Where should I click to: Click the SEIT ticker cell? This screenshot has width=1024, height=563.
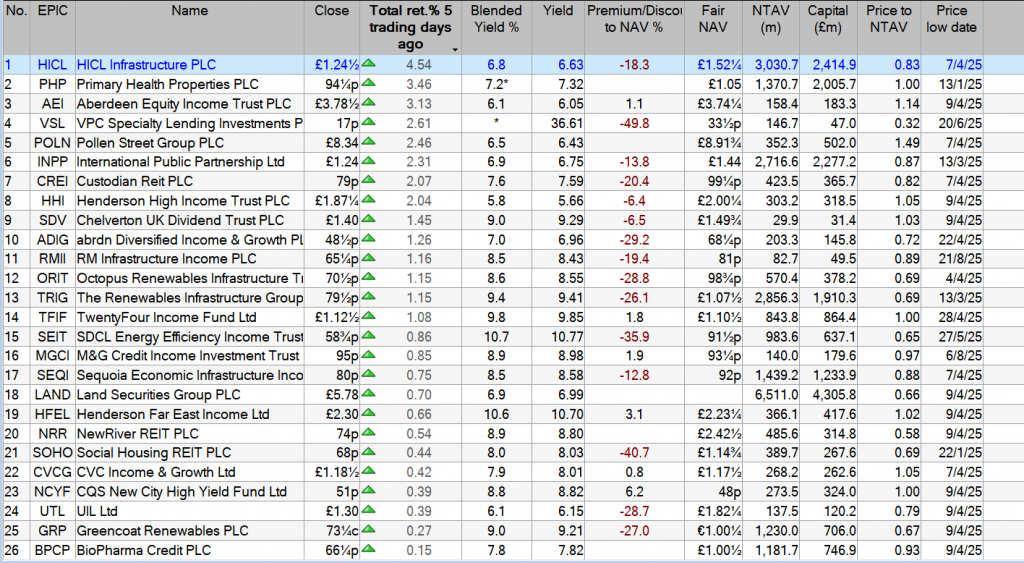point(52,337)
